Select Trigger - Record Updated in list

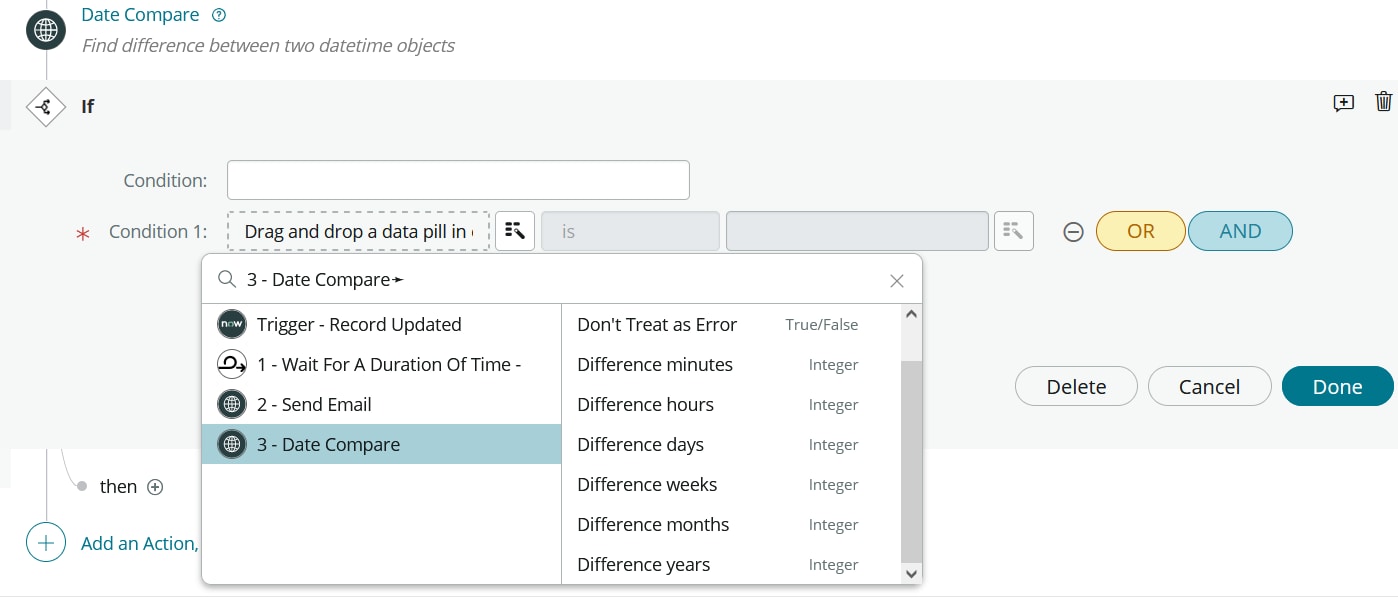pos(359,325)
